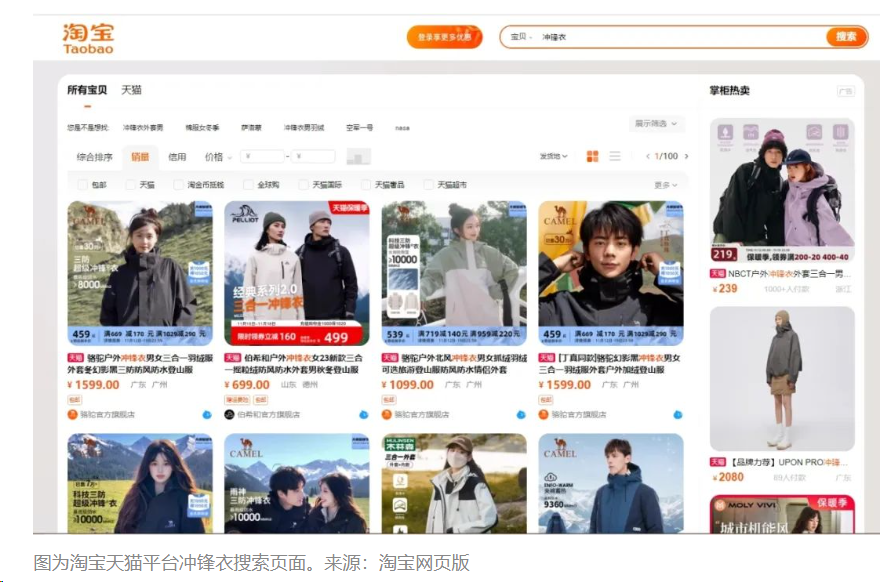The image size is (893, 582).
Task: Sort results by 销量
Action: pos(140,157)
